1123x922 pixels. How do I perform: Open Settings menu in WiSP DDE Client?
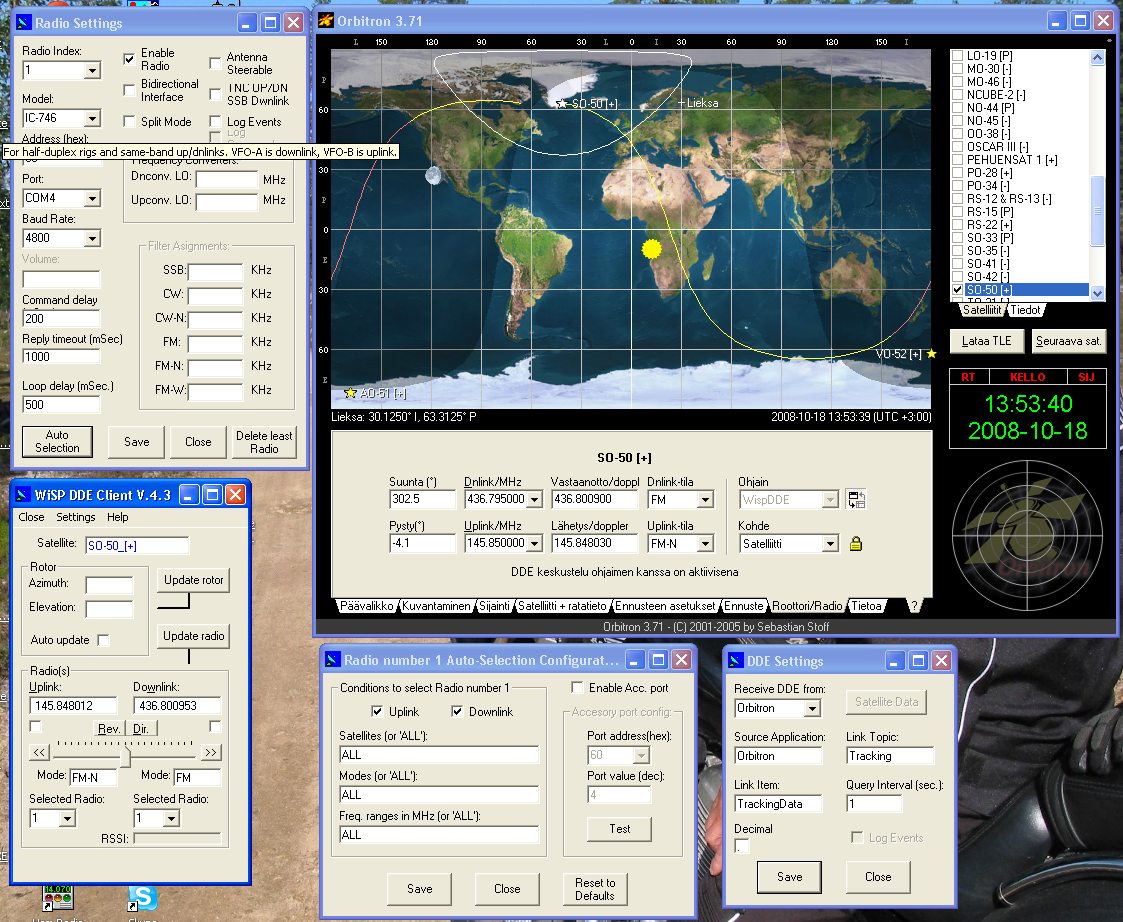click(75, 517)
